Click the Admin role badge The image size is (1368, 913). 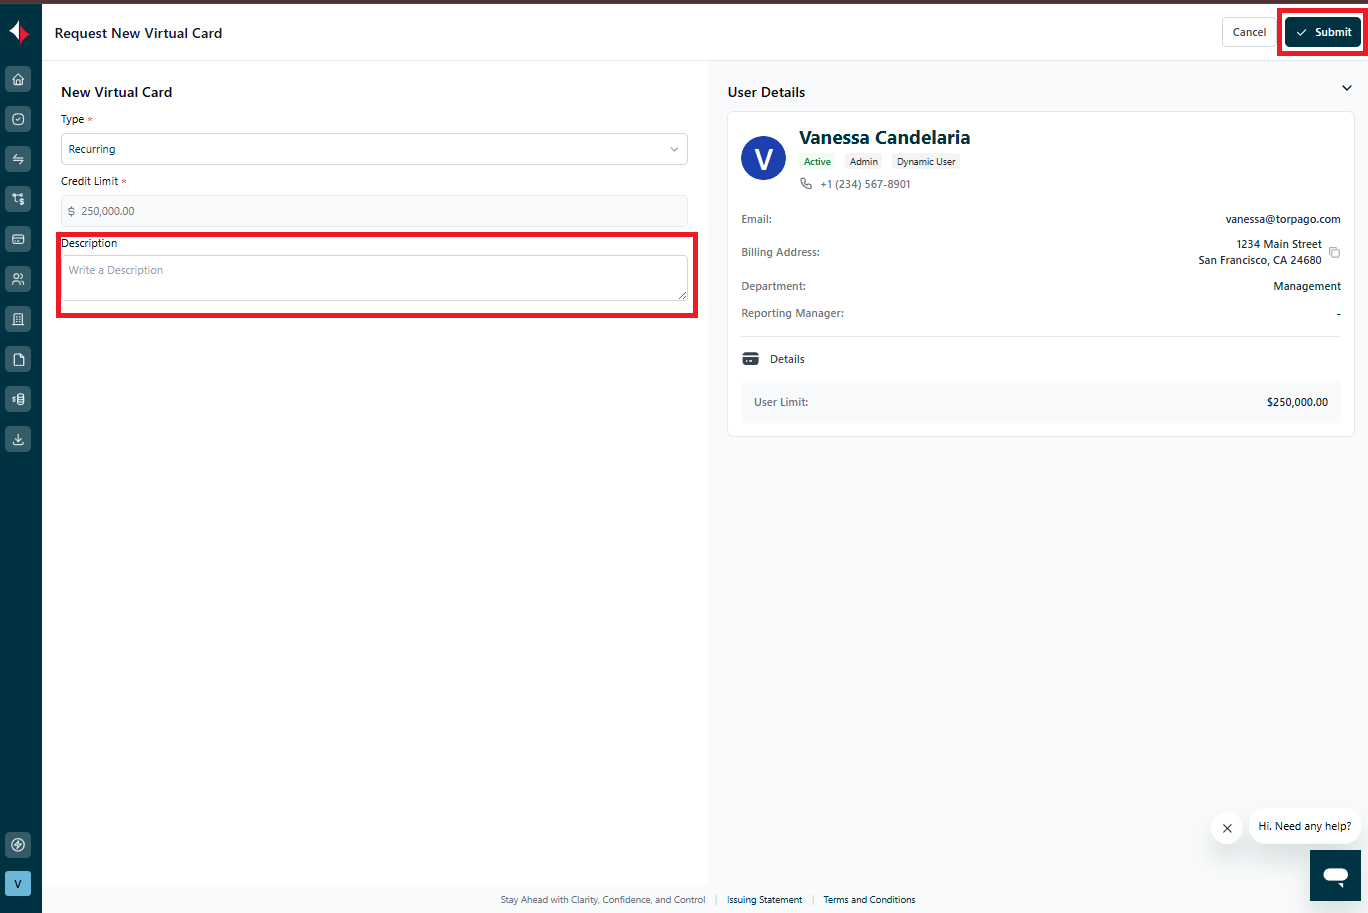[864, 162]
